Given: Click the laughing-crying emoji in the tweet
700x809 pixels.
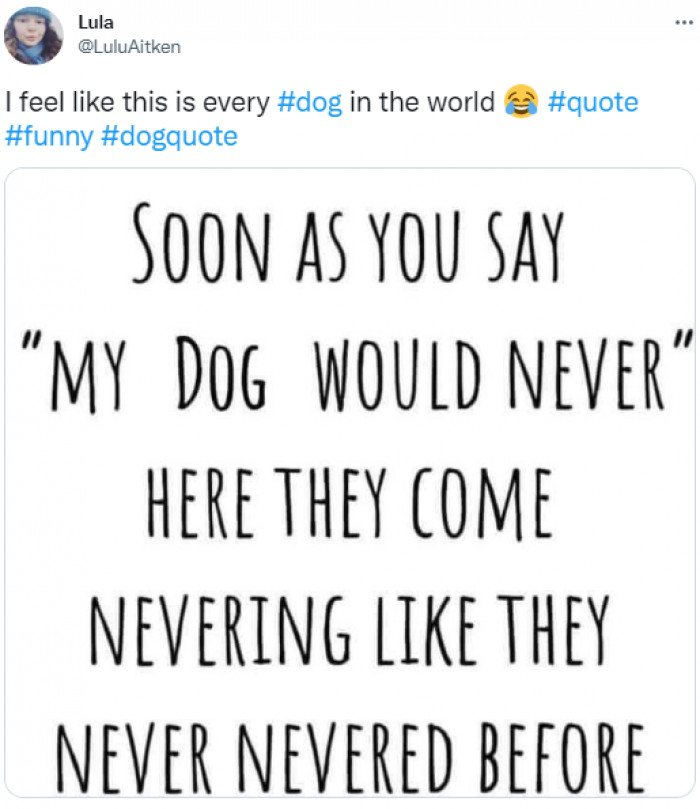Looking at the screenshot, I should (x=521, y=102).
